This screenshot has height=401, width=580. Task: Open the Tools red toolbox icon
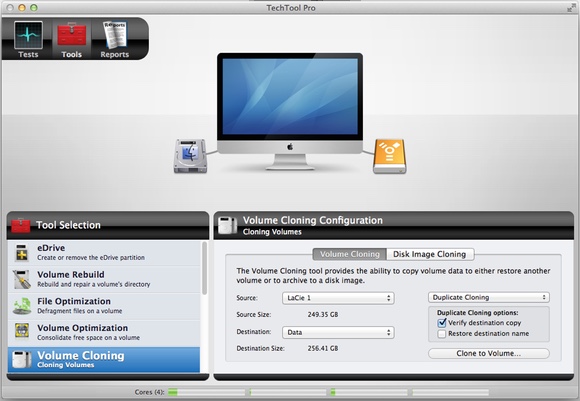point(71,35)
